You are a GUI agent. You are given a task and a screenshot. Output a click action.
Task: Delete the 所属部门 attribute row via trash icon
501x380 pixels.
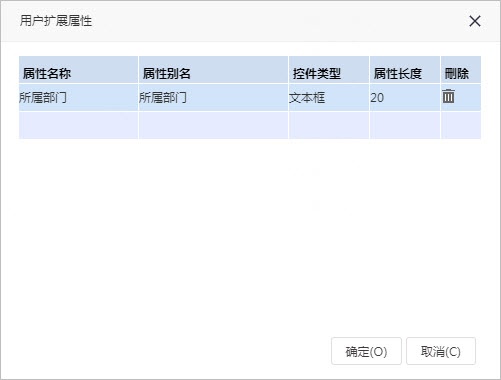point(448,96)
